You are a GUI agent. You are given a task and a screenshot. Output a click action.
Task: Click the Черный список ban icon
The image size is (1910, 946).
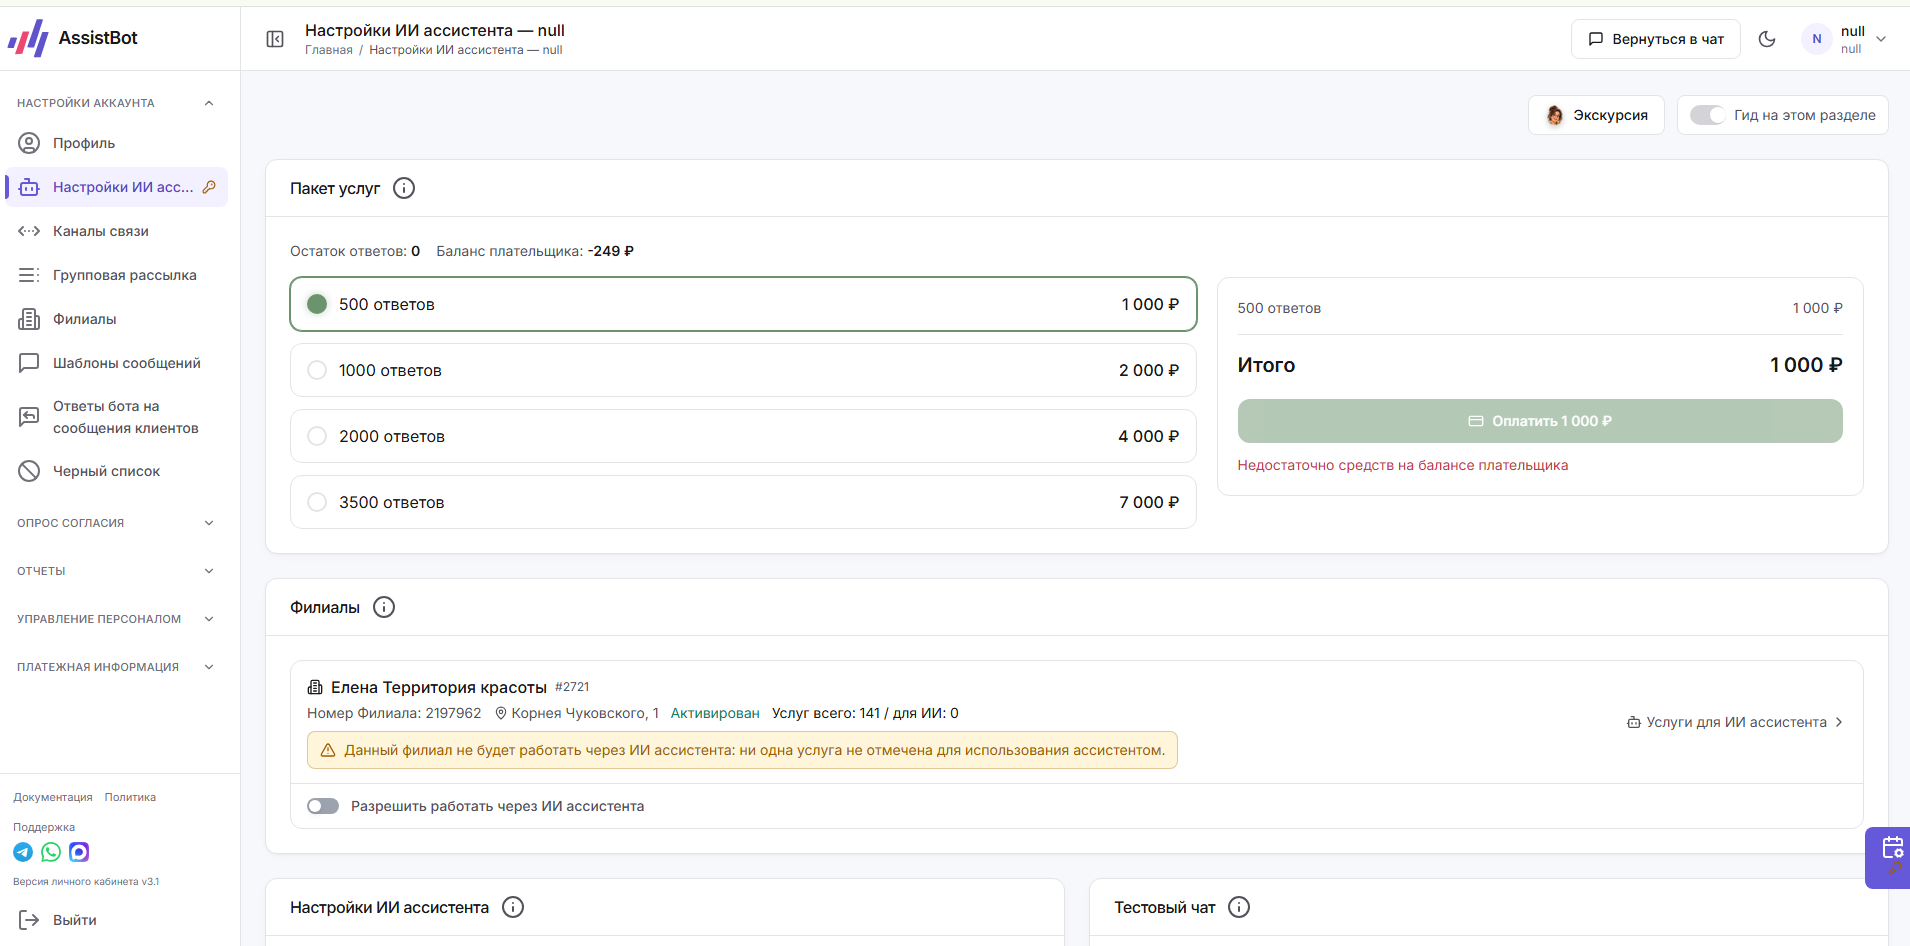coord(29,471)
